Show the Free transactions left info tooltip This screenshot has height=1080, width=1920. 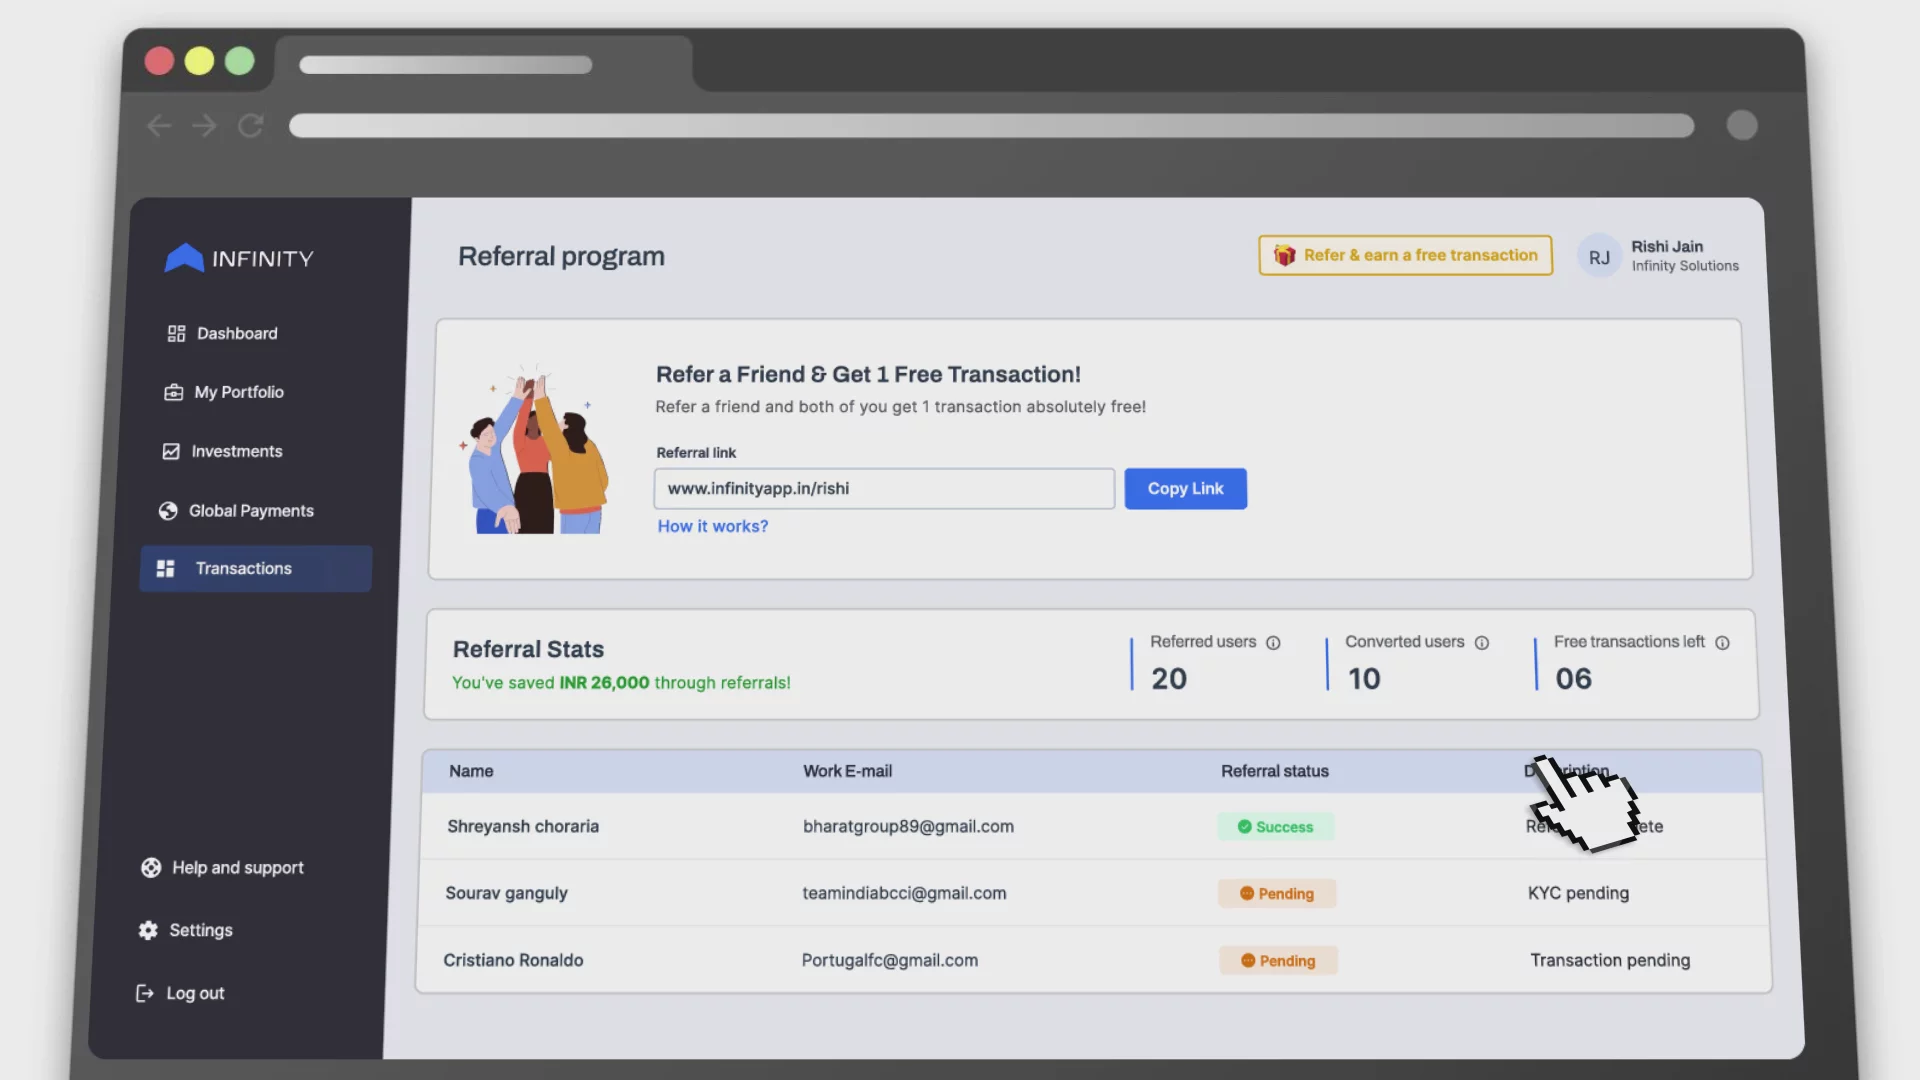pos(1724,643)
